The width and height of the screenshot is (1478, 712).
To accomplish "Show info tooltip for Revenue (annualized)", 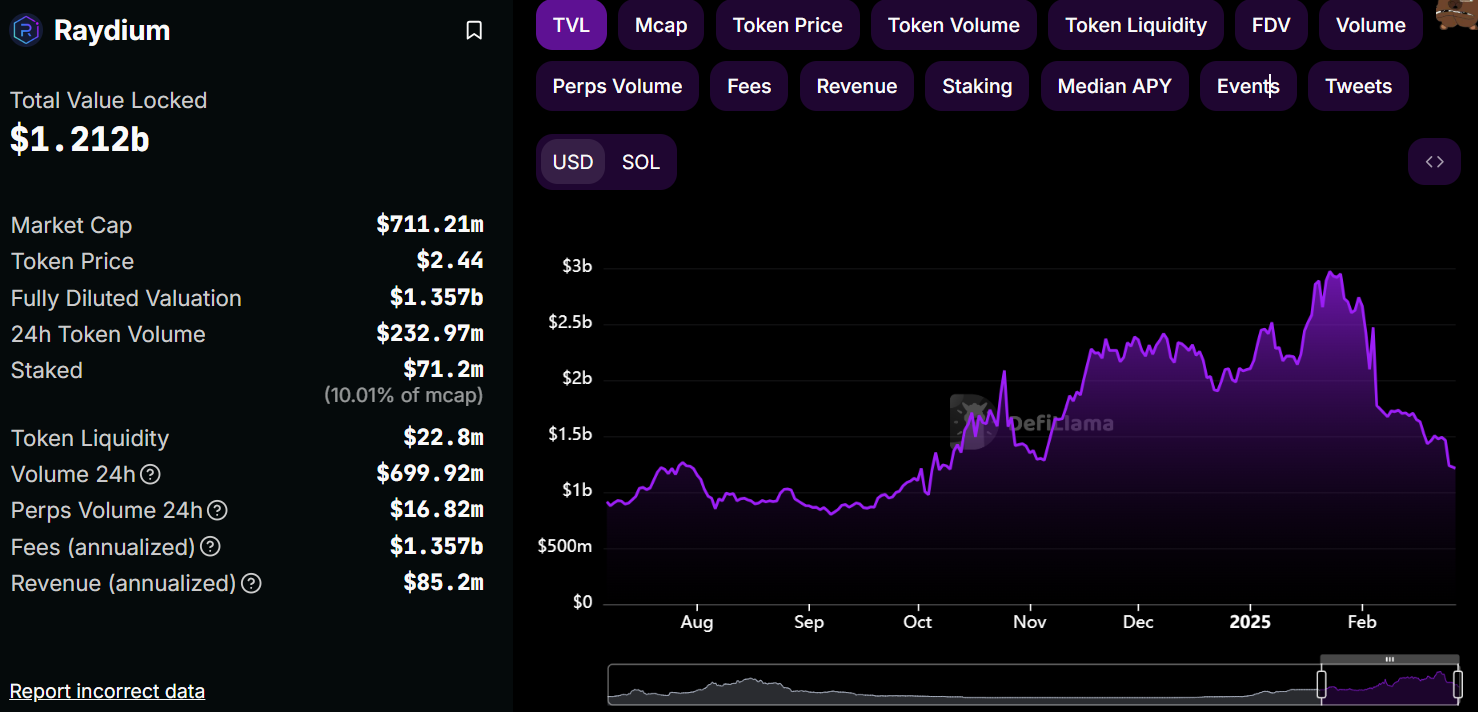I will 251,583.
